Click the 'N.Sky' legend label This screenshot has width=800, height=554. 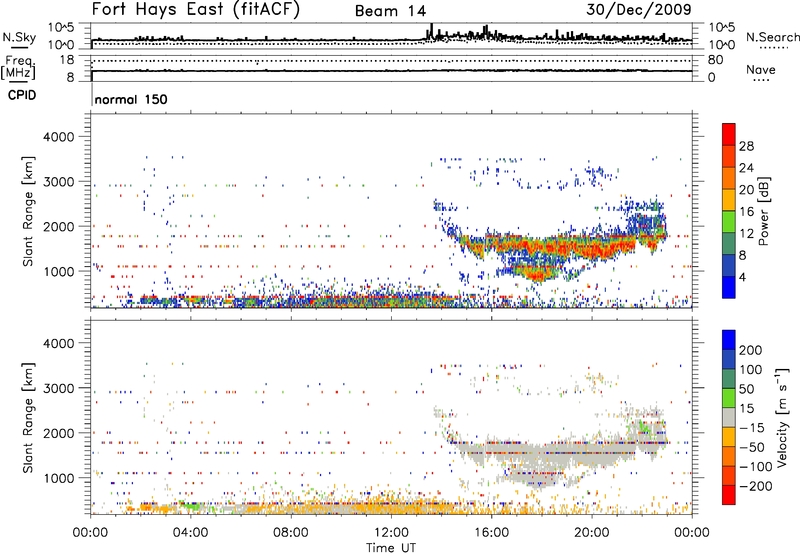pos(19,37)
